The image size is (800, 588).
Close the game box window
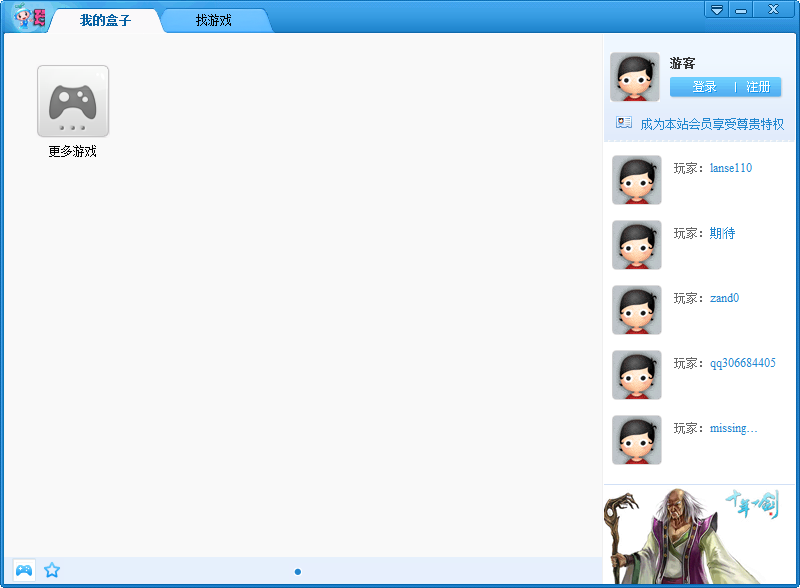tap(773, 10)
